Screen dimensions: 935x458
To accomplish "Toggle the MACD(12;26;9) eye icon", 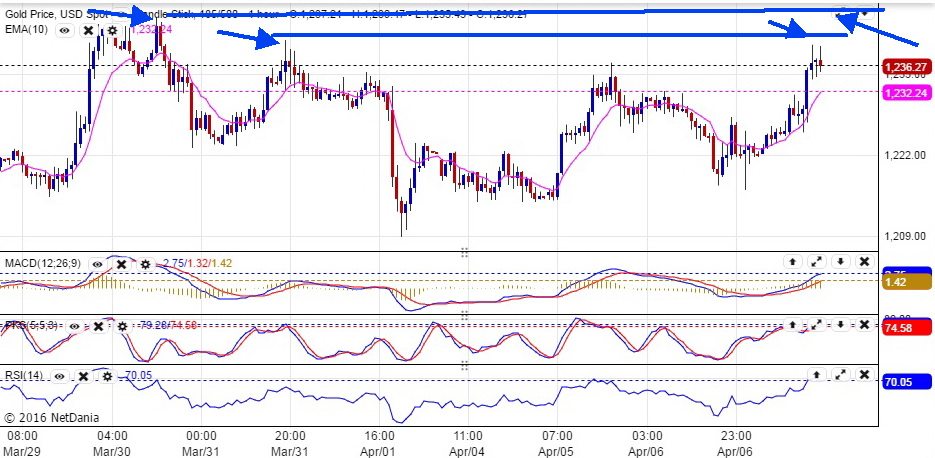I will point(98,264).
